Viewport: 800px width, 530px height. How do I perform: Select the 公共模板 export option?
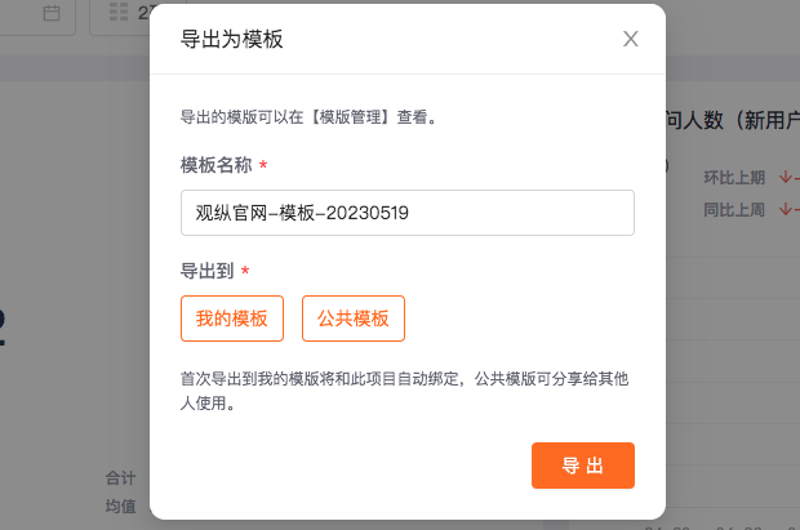click(354, 318)
